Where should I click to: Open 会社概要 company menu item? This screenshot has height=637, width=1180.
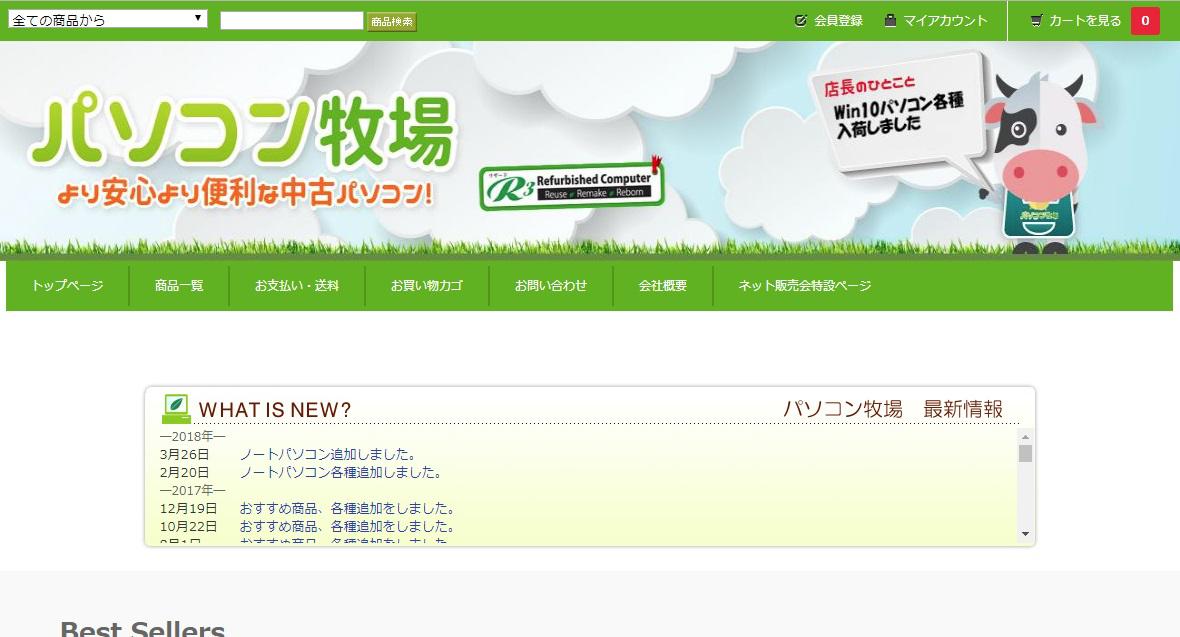point(663,285)
